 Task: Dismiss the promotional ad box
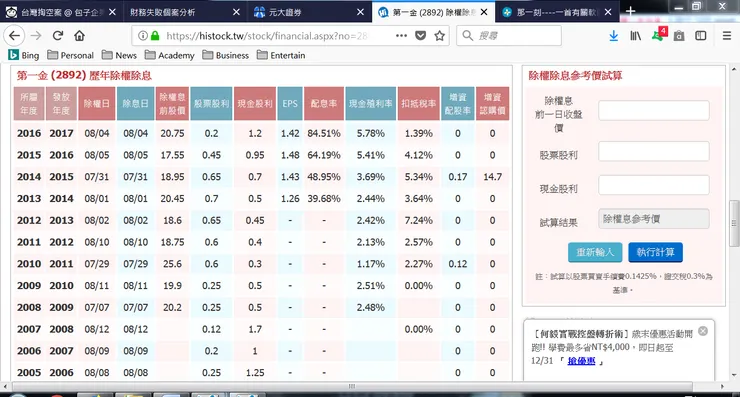coord(703,331)
